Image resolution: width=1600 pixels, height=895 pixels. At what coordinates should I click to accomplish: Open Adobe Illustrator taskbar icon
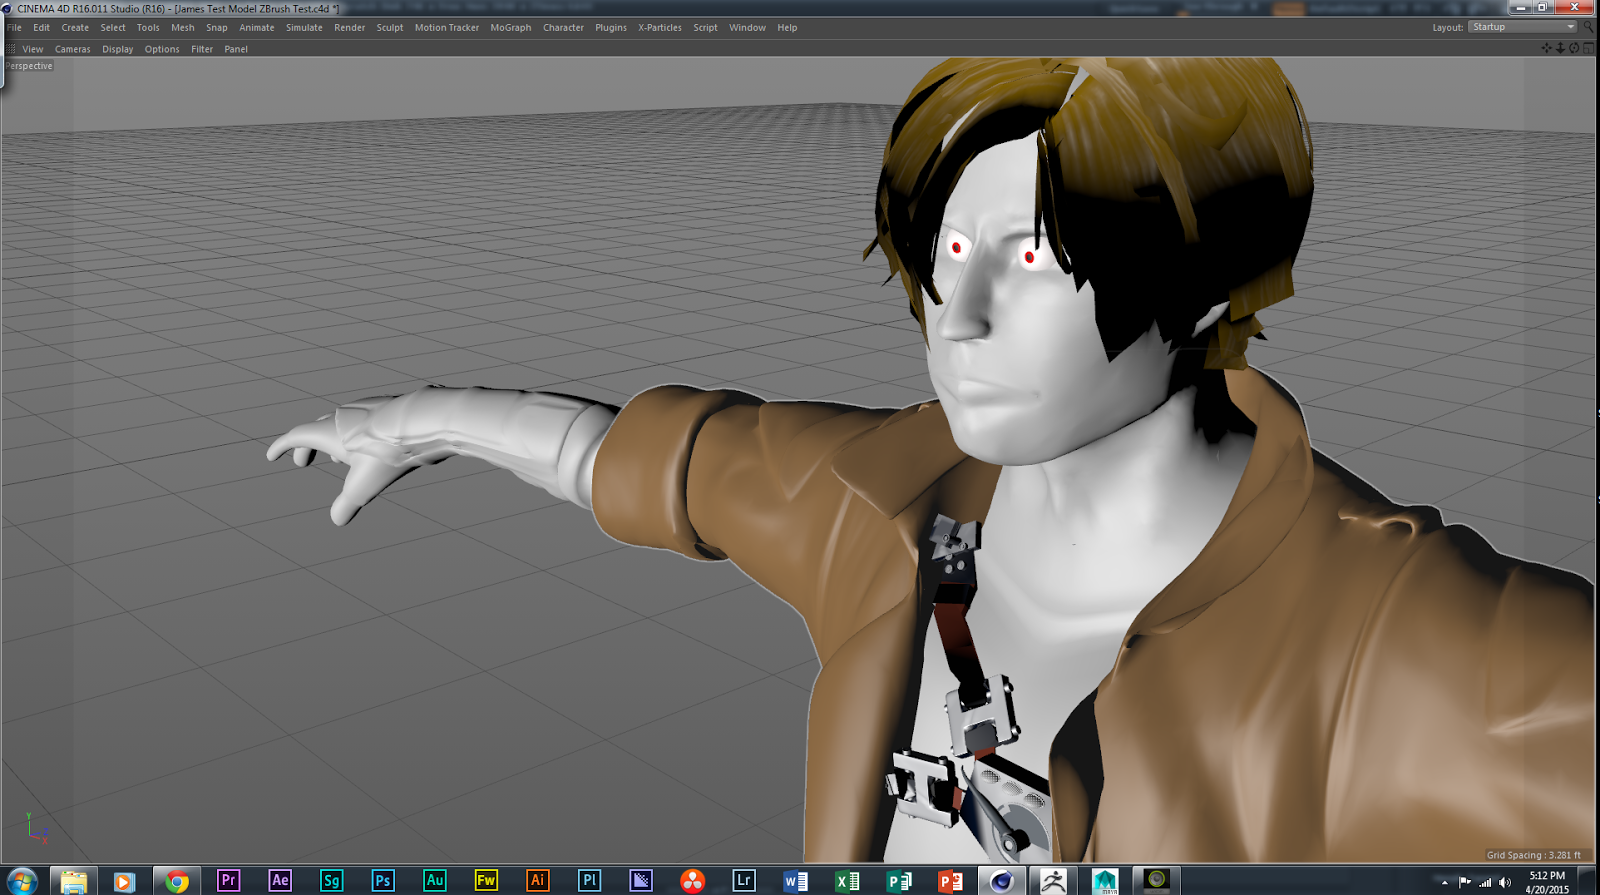click(538, 881)
